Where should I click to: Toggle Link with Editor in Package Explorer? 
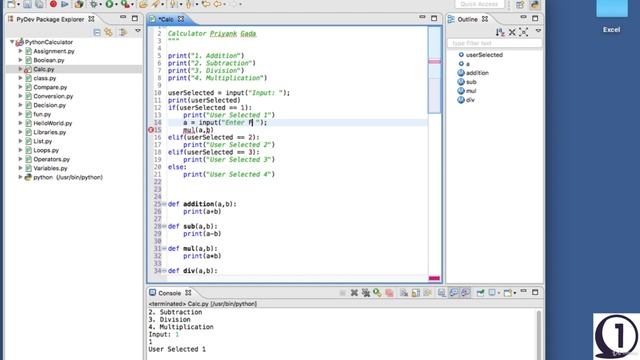(x=109, y=32)
